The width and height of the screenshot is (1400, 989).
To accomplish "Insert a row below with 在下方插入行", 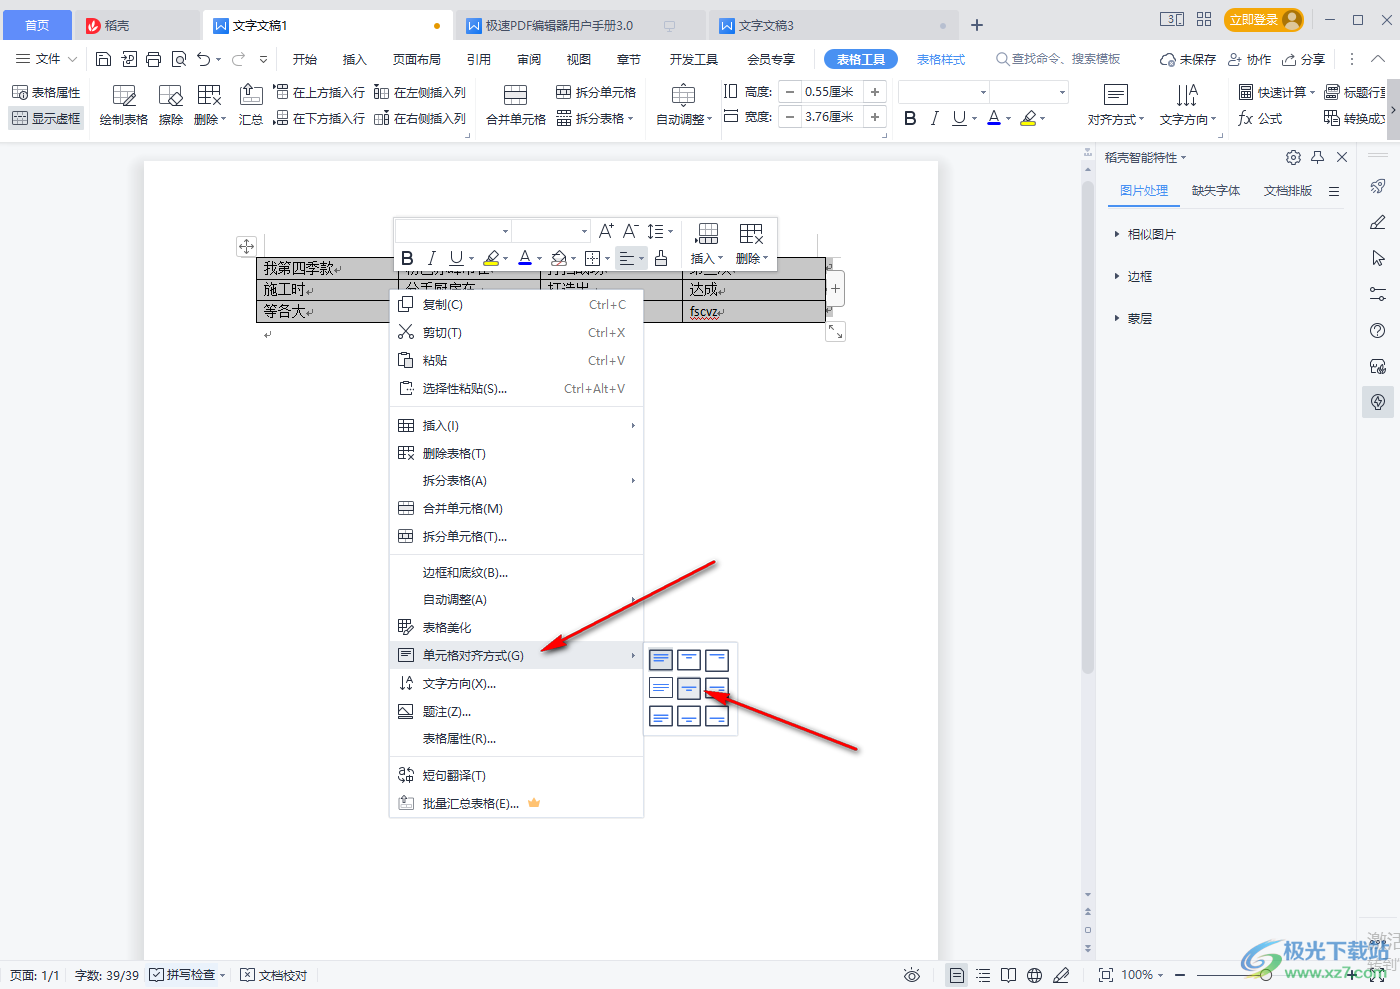I will (x=319, y=118).
